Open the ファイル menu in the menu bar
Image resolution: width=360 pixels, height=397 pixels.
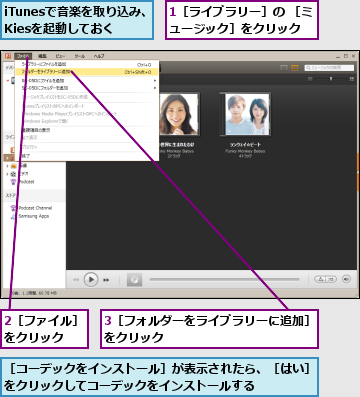pyautogui.click(x=23, y=56)
